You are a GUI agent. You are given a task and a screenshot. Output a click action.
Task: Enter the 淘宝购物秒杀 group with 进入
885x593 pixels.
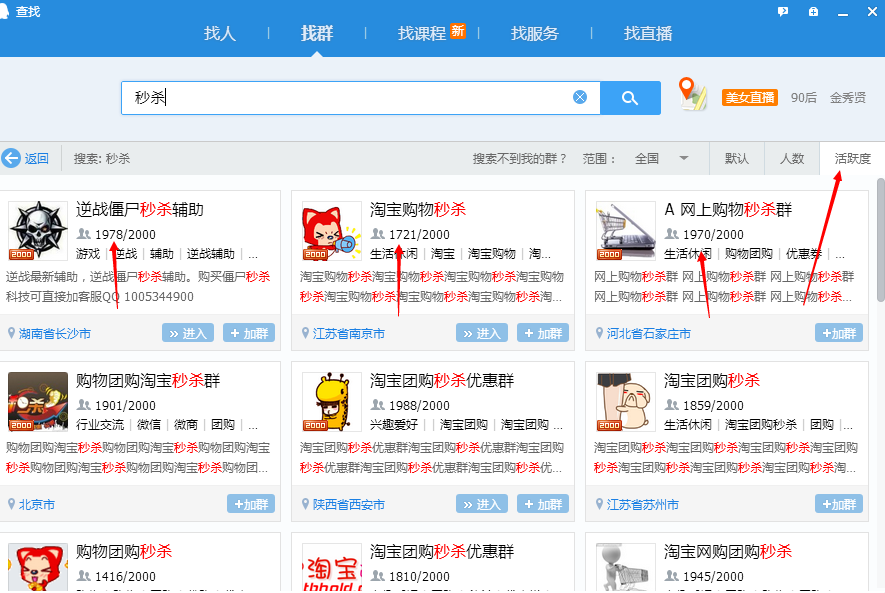click(x=482, y=333)
